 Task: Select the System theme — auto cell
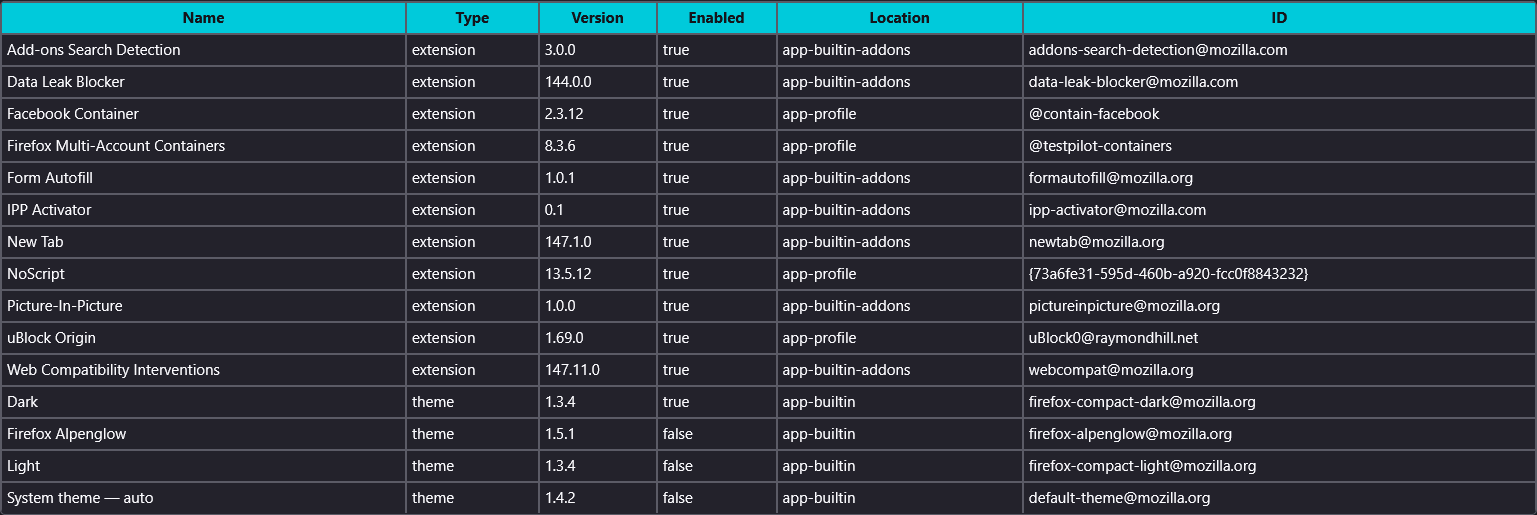click(x=80, y=498)
